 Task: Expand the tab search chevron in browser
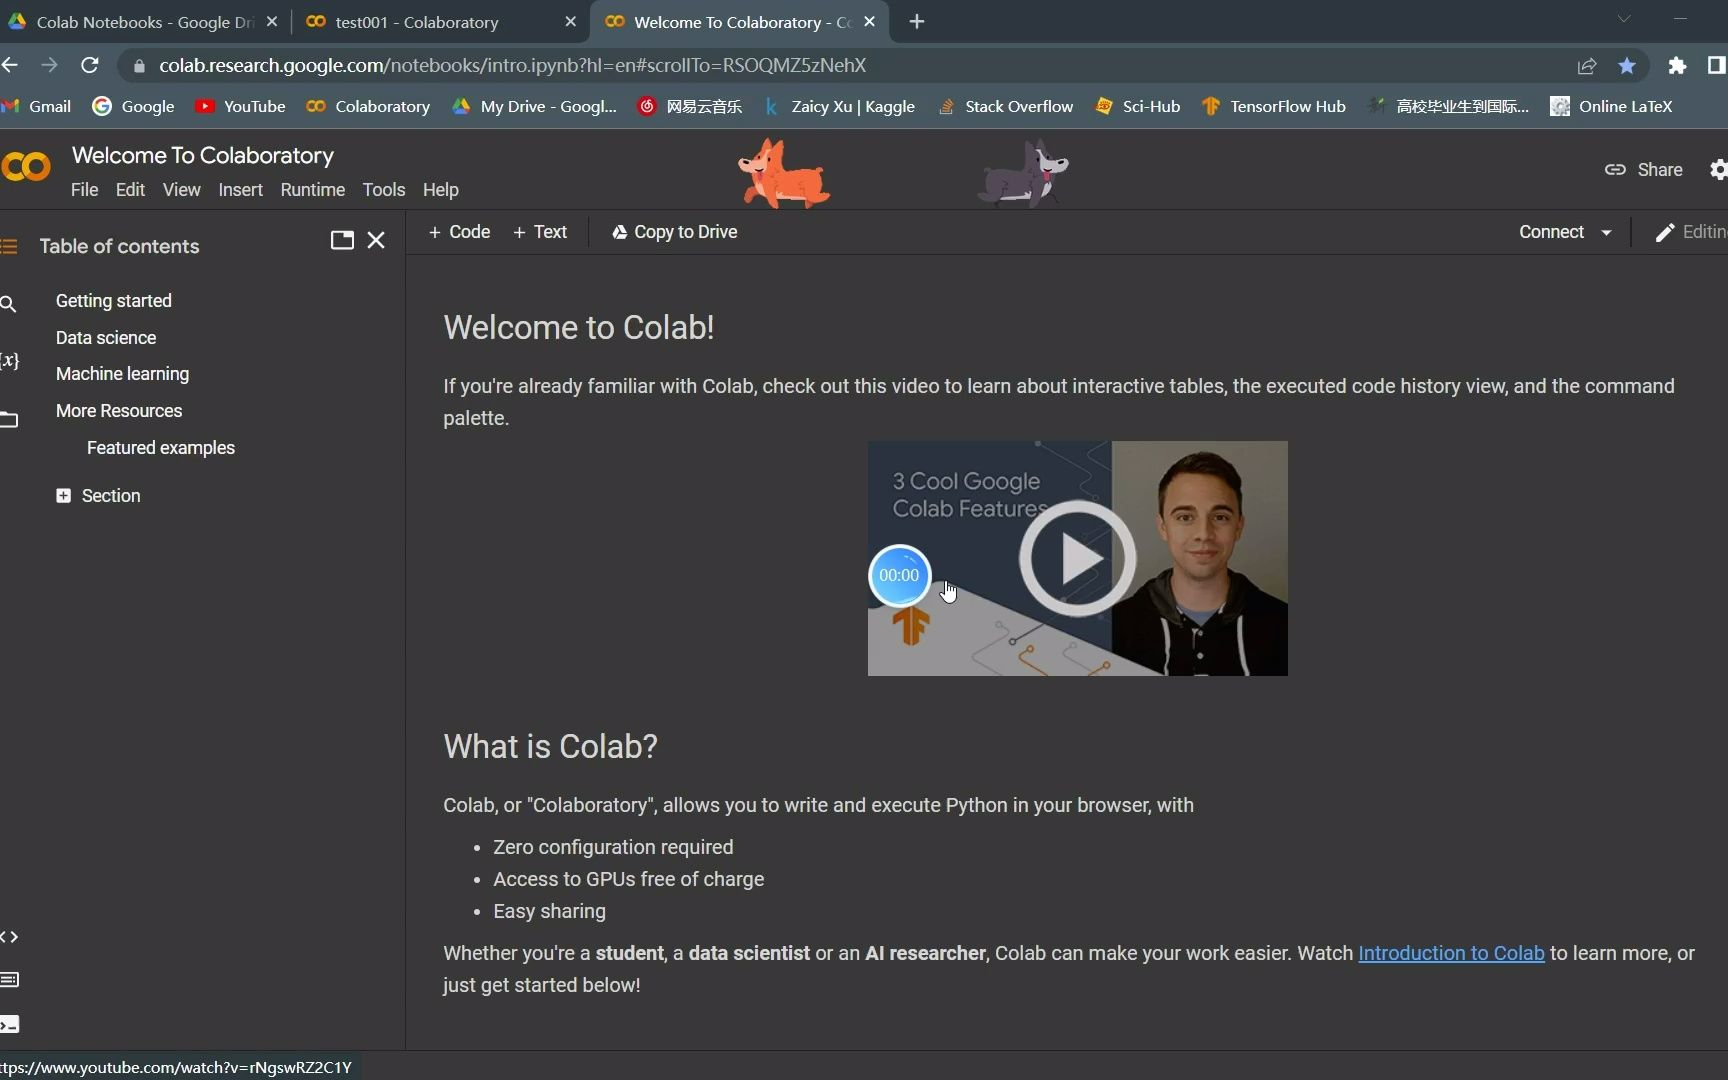(x=1624, y=19)
